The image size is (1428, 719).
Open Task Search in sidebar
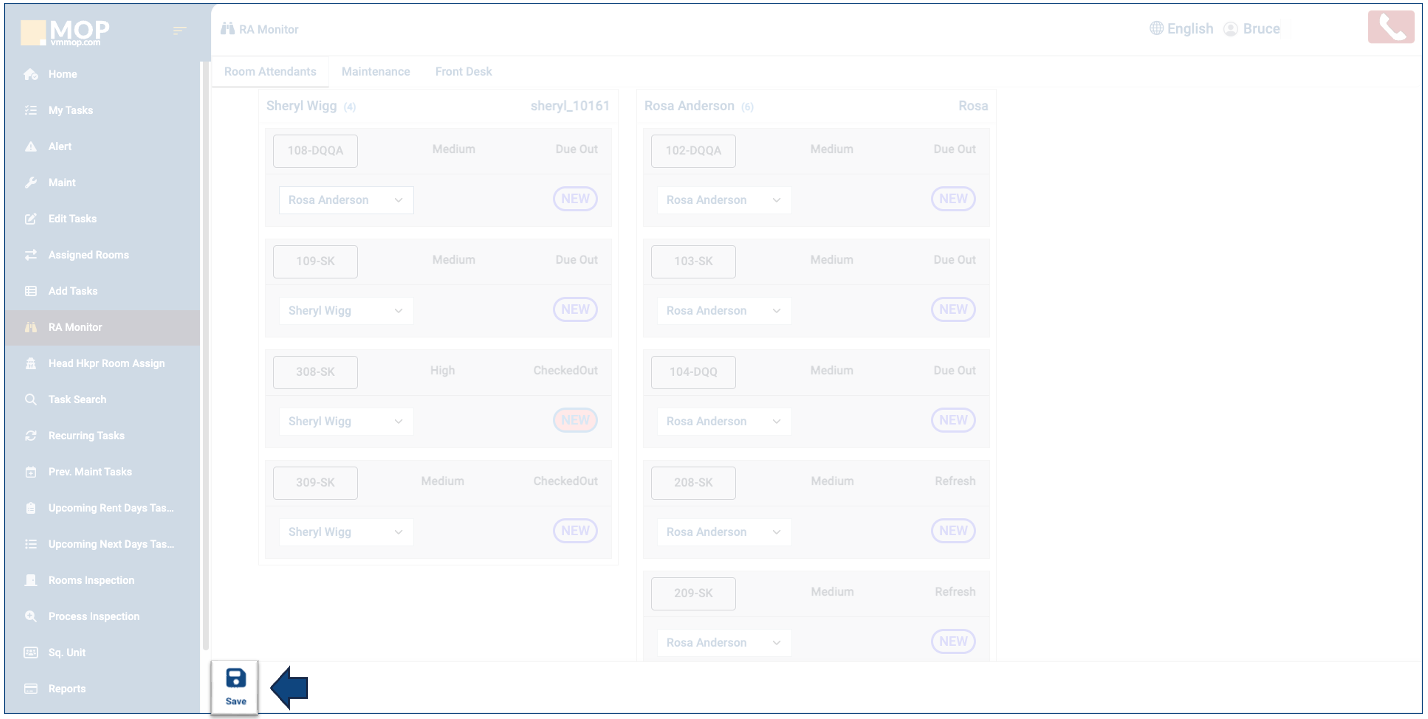77,400
